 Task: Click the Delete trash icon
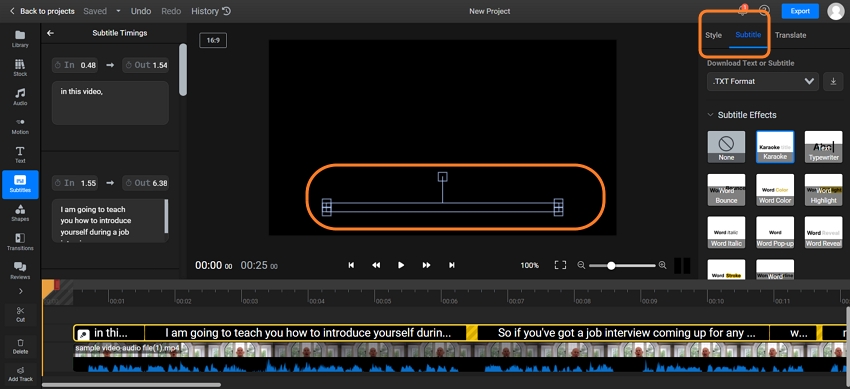(20, 346)
